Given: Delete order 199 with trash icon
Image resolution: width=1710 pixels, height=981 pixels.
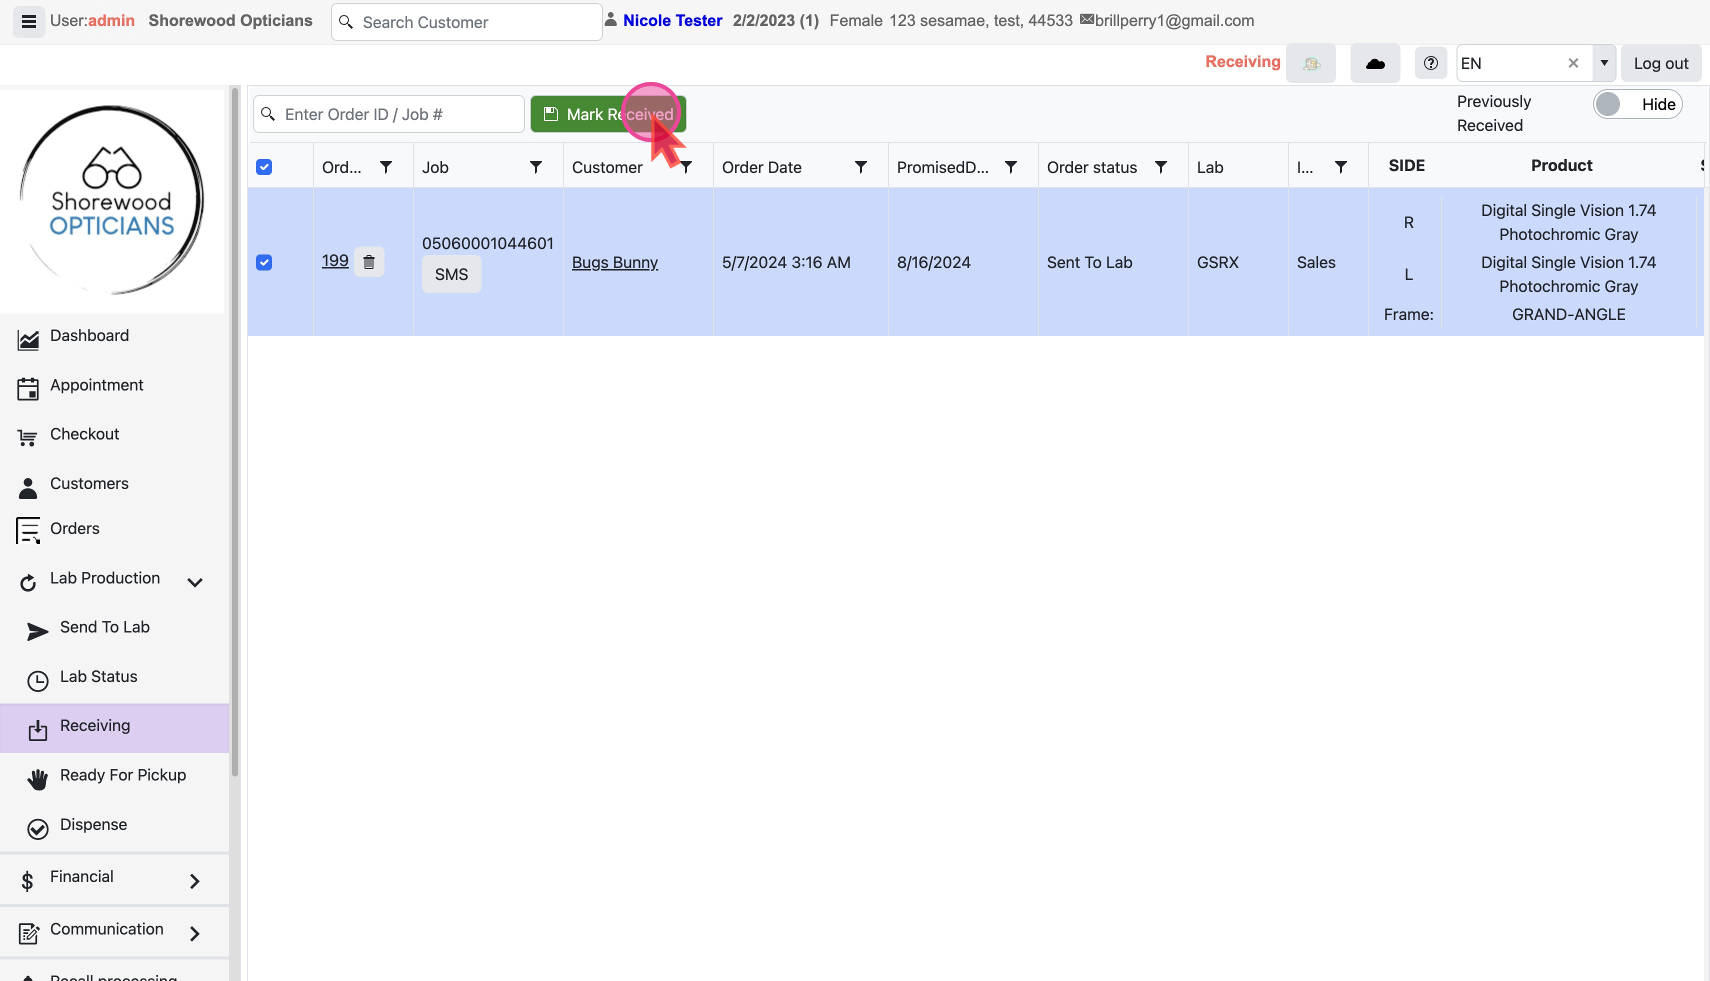Looking at the screenshot, I should point(369,262).
